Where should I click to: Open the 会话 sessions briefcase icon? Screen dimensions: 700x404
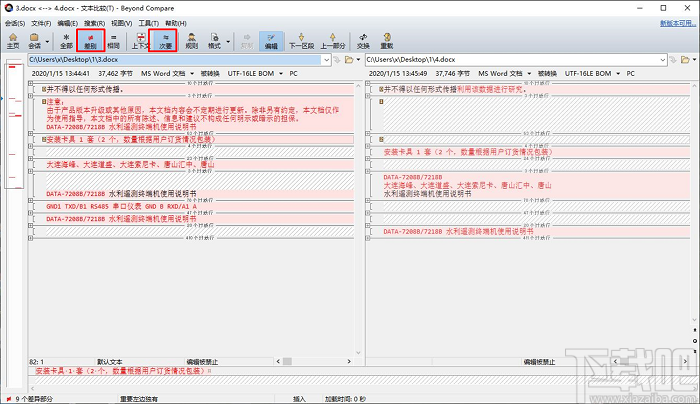point(34,41)
